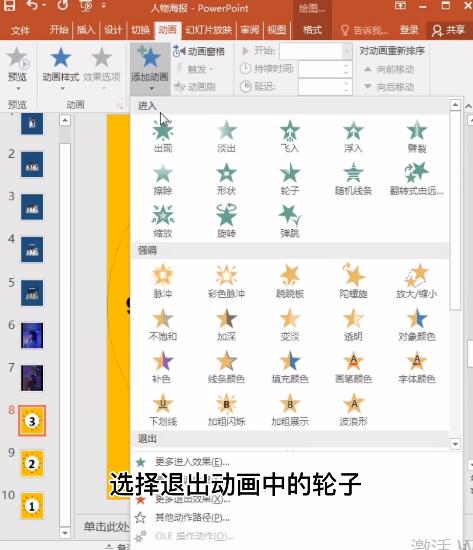The width and height of the screenshot is (473, 550).
Task: Choose the 不饱和 emphasis effect
Action: click(163, 325)
